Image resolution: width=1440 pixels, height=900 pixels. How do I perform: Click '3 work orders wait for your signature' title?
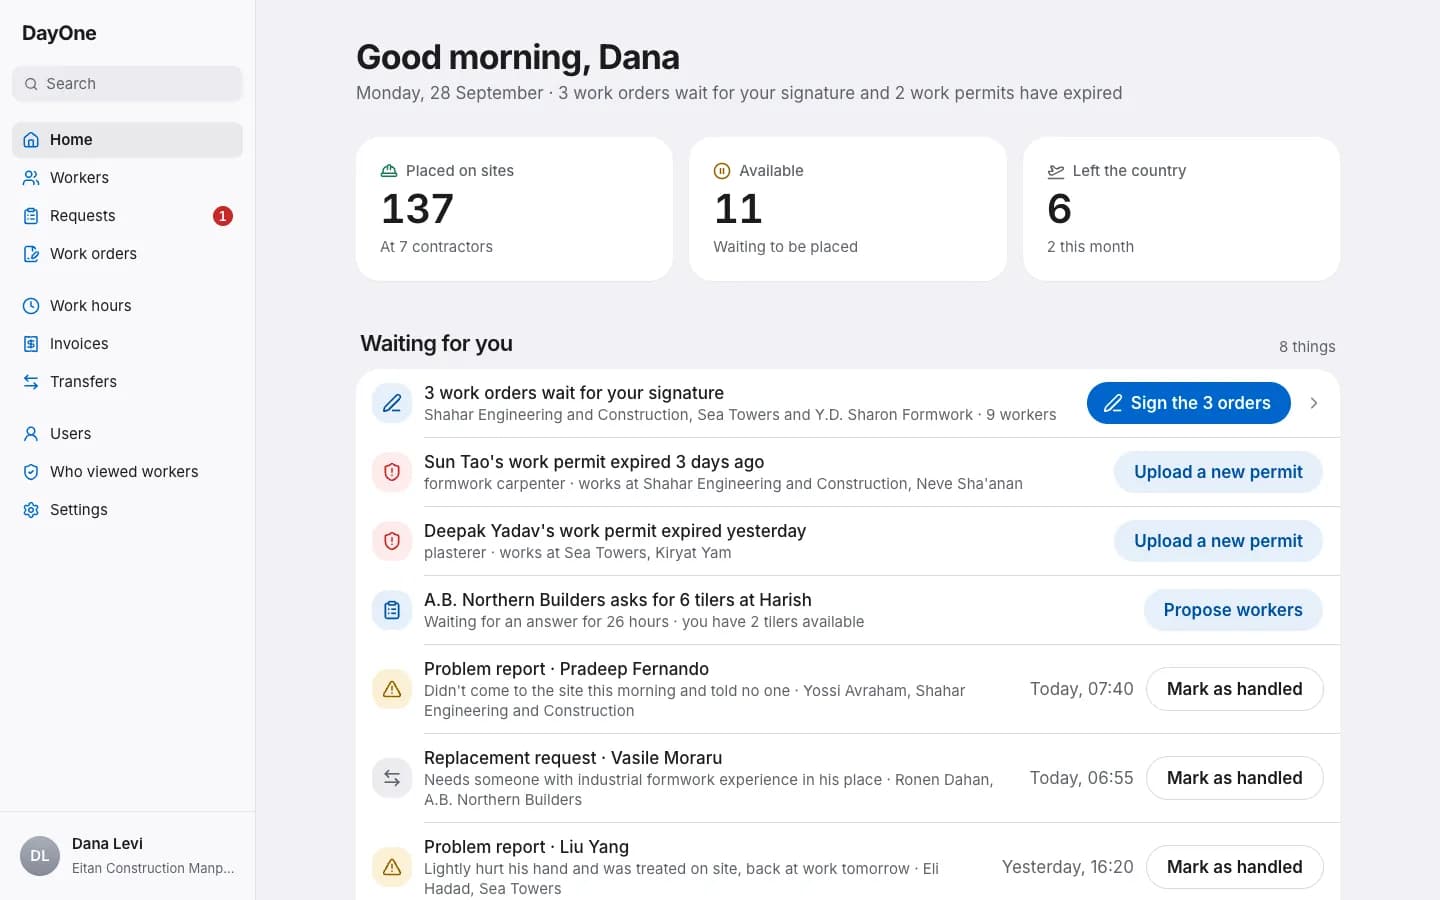coord(574,393)
